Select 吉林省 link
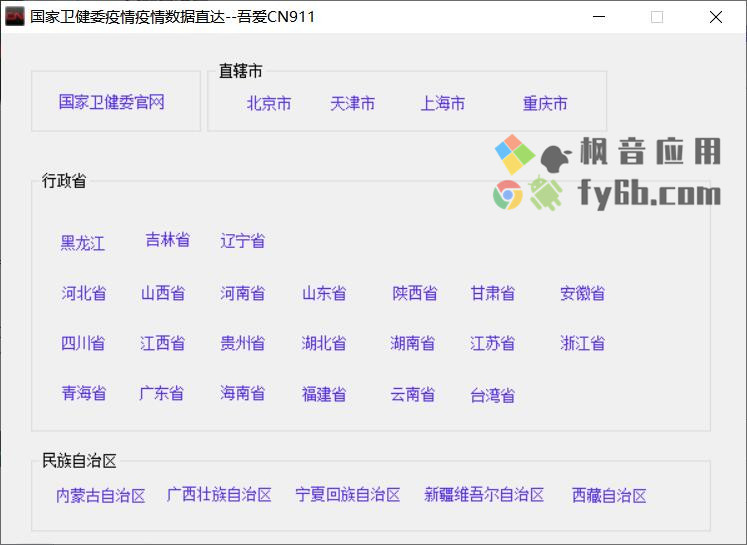Screen dimensions: 747x545 [168, 240]
